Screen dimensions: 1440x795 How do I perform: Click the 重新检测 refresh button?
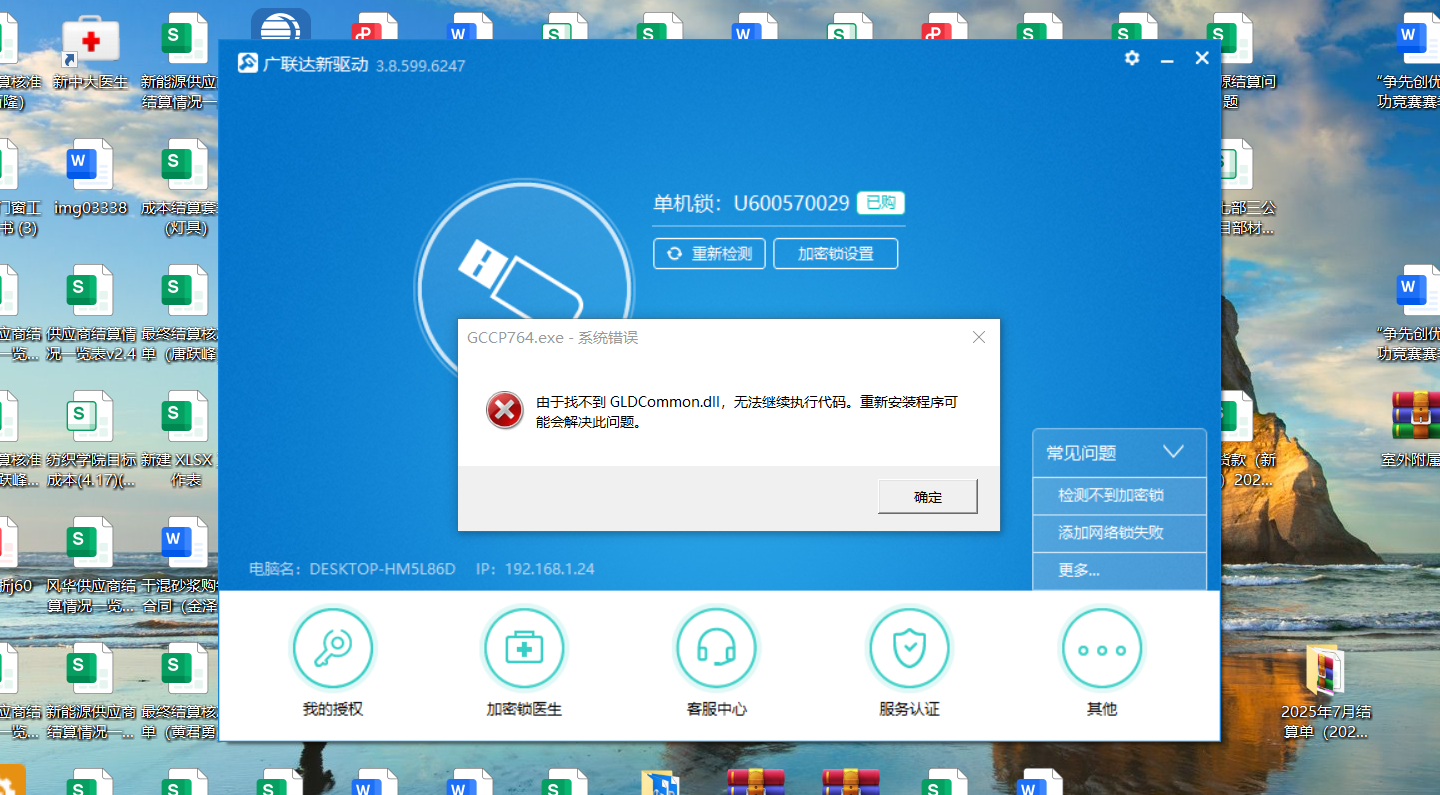709,254
